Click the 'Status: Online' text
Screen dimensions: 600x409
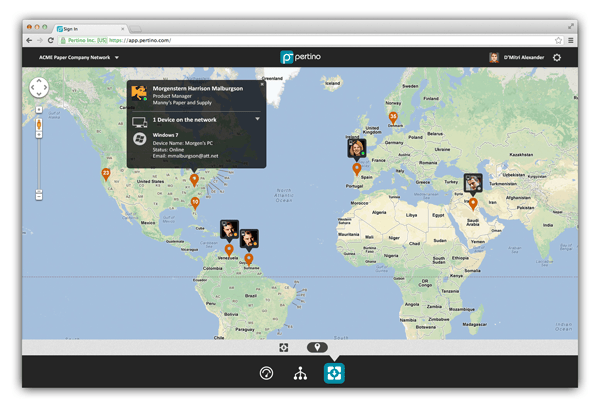point(168,150)
